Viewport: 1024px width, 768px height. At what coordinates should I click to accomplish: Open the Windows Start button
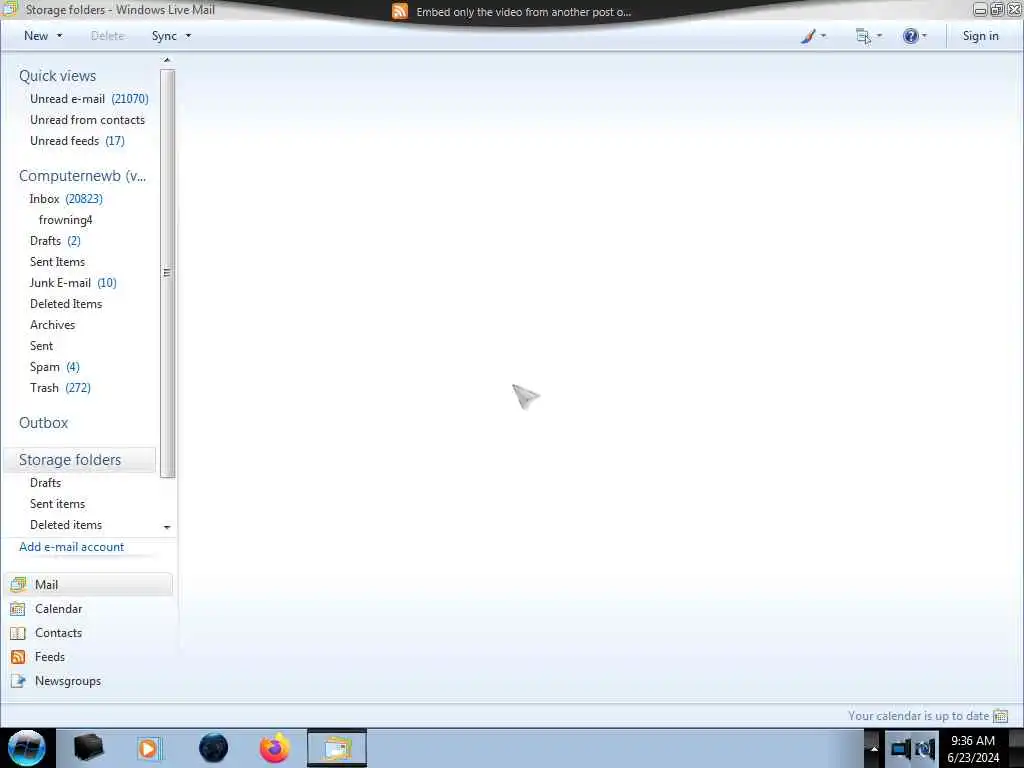27,748
